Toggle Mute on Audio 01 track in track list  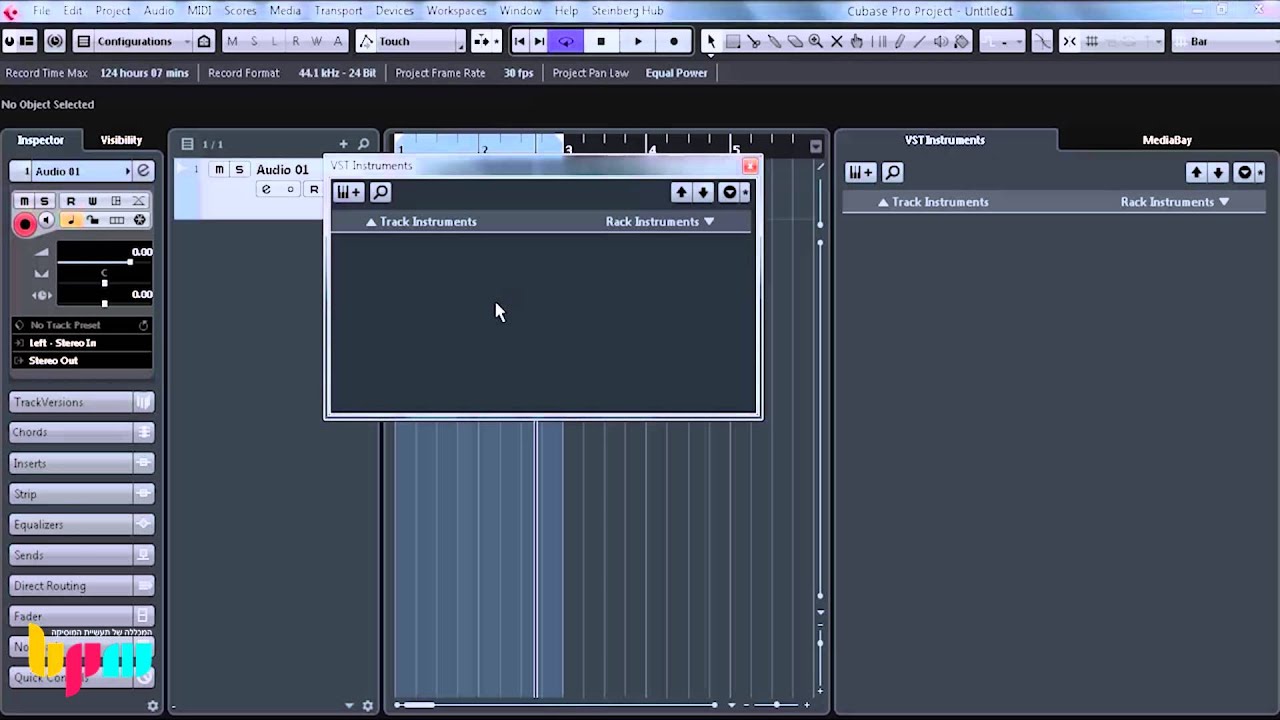click(x=219, y=169)
